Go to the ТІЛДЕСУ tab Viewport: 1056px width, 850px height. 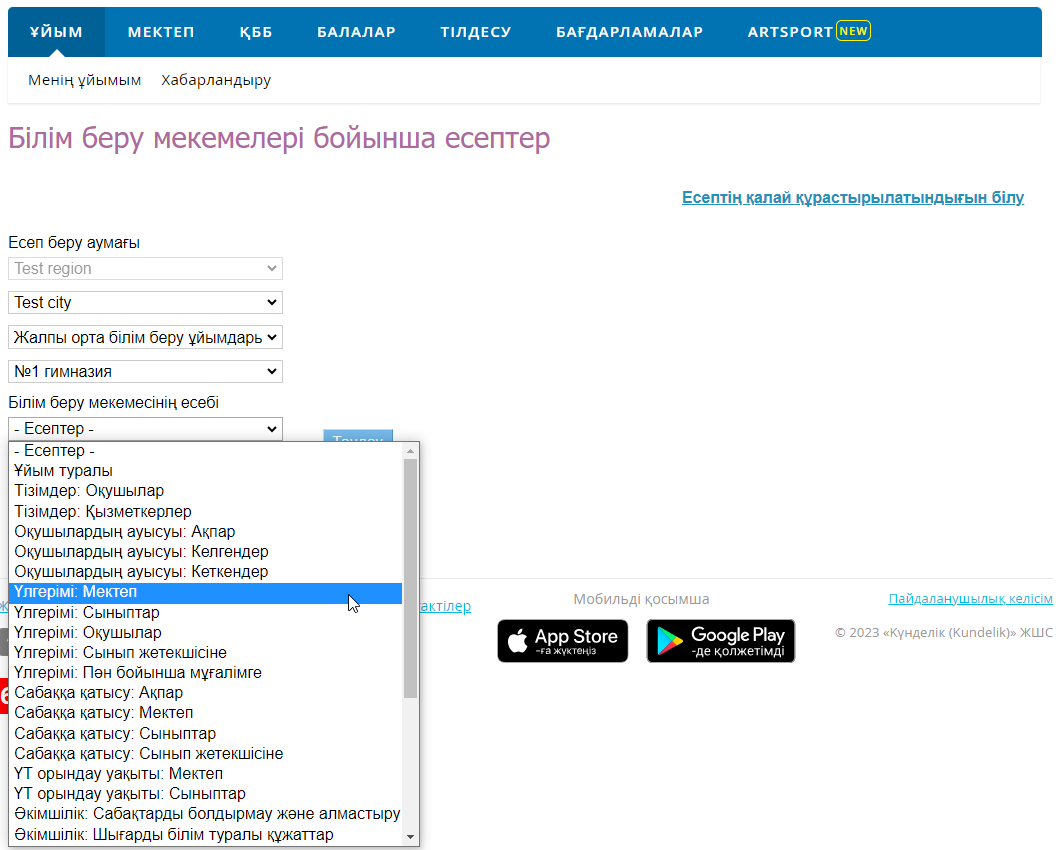(475, 32)
